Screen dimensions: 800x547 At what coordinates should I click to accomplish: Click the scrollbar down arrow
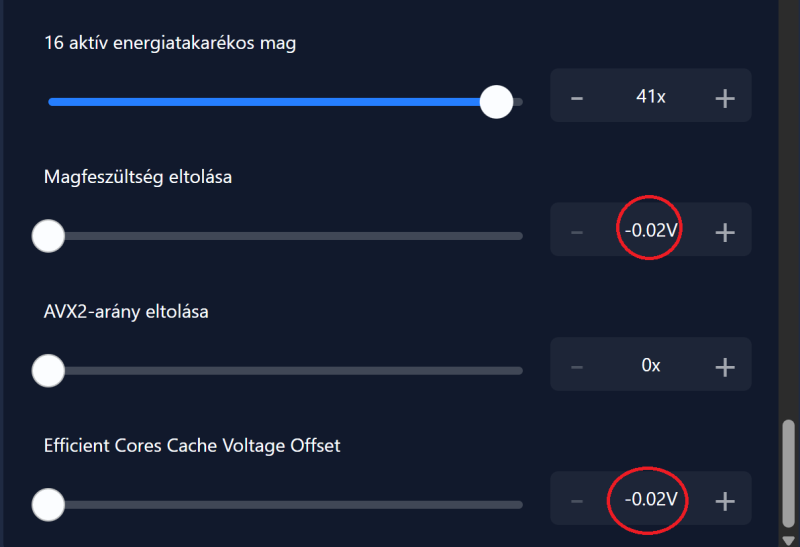(788, 540)
